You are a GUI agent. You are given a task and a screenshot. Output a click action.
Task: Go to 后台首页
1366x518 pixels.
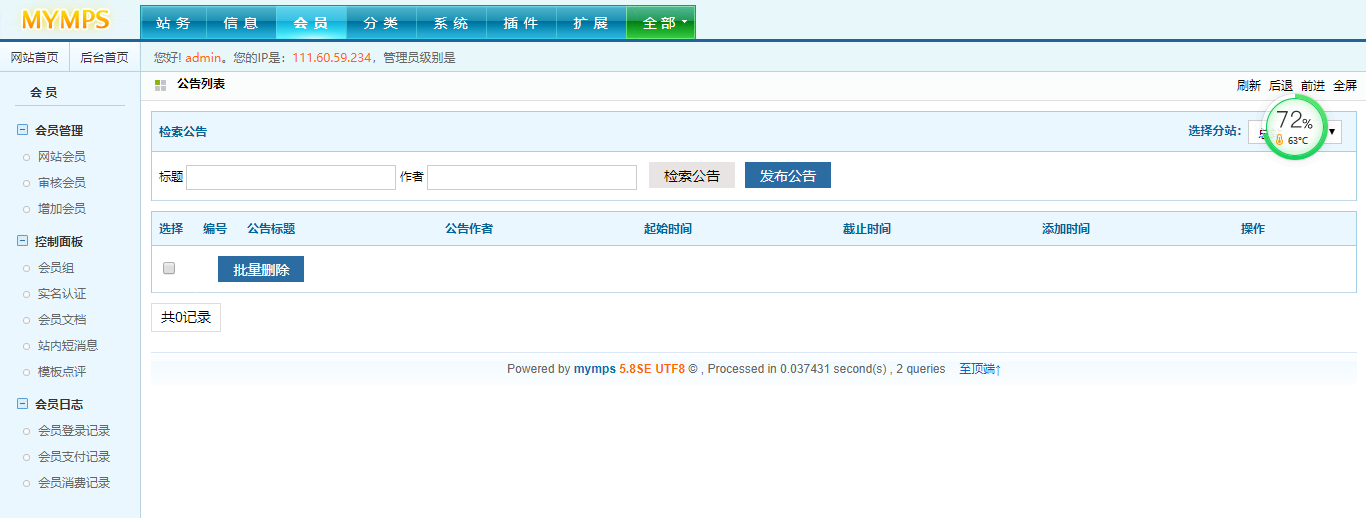click(104, 58)
